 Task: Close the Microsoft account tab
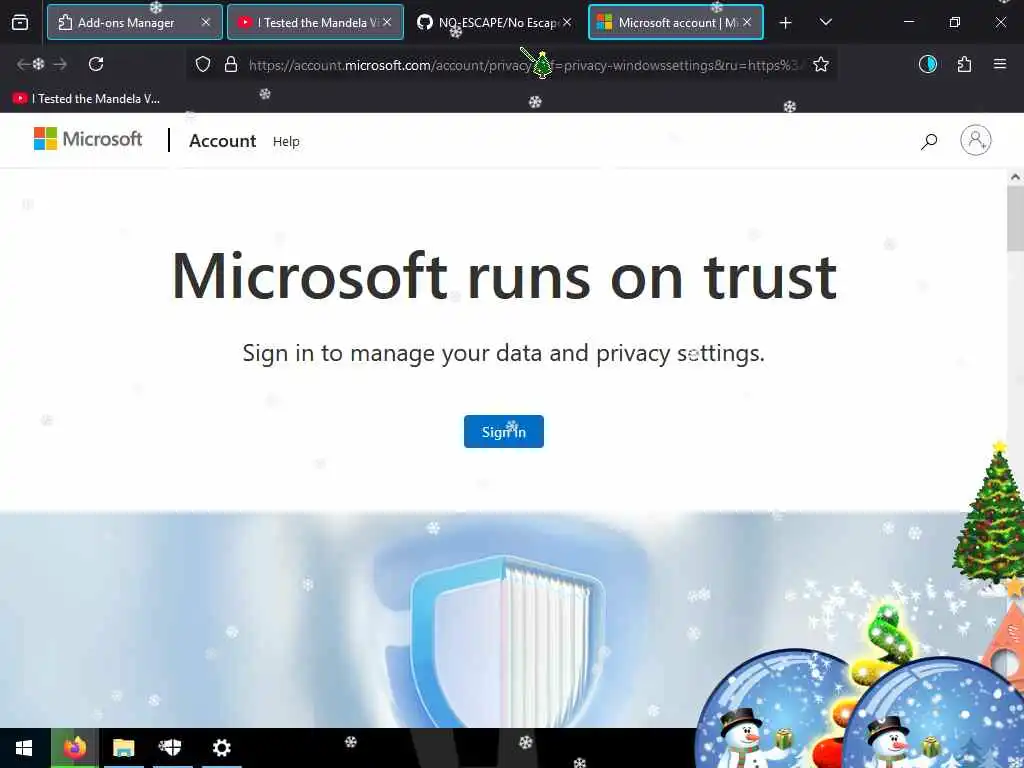tap(747, 22)
